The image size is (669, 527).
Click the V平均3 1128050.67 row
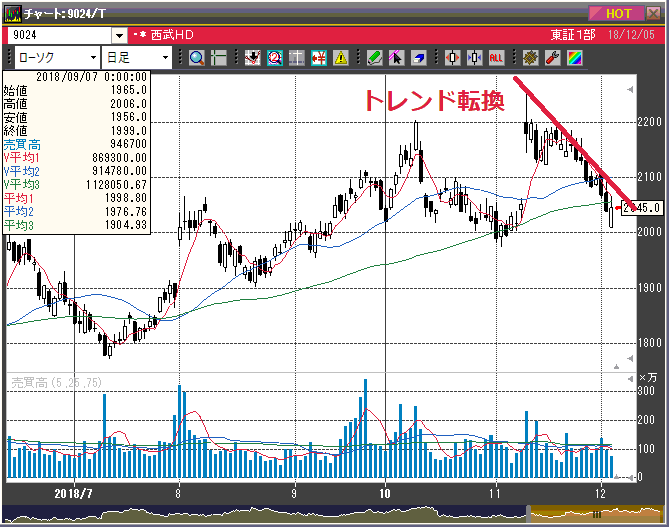76,185
